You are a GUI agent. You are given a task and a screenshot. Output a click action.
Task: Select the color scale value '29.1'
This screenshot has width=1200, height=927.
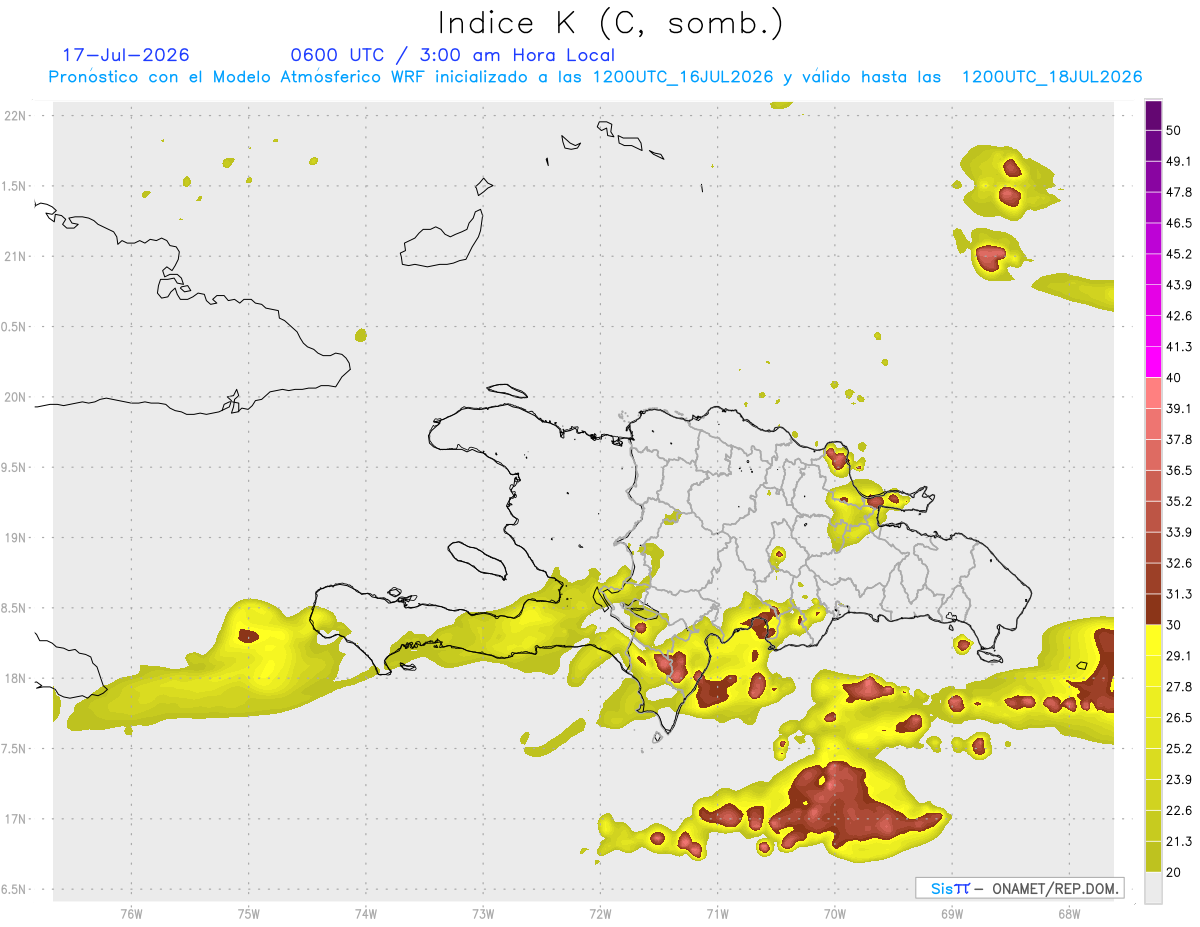[1179, 656]
